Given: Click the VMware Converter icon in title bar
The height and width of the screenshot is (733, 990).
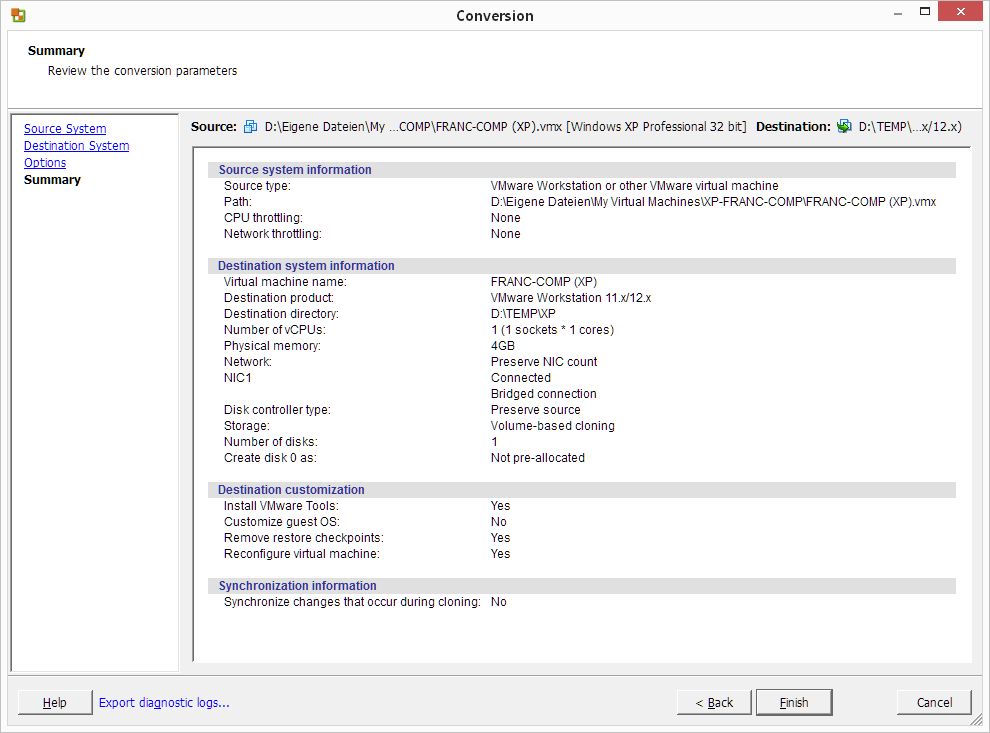Looking at the screenshot, I should pos(18,15).
